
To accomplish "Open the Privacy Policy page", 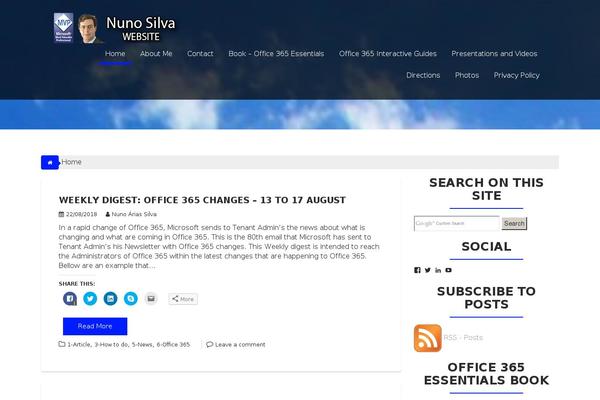I will click(517, 75).
